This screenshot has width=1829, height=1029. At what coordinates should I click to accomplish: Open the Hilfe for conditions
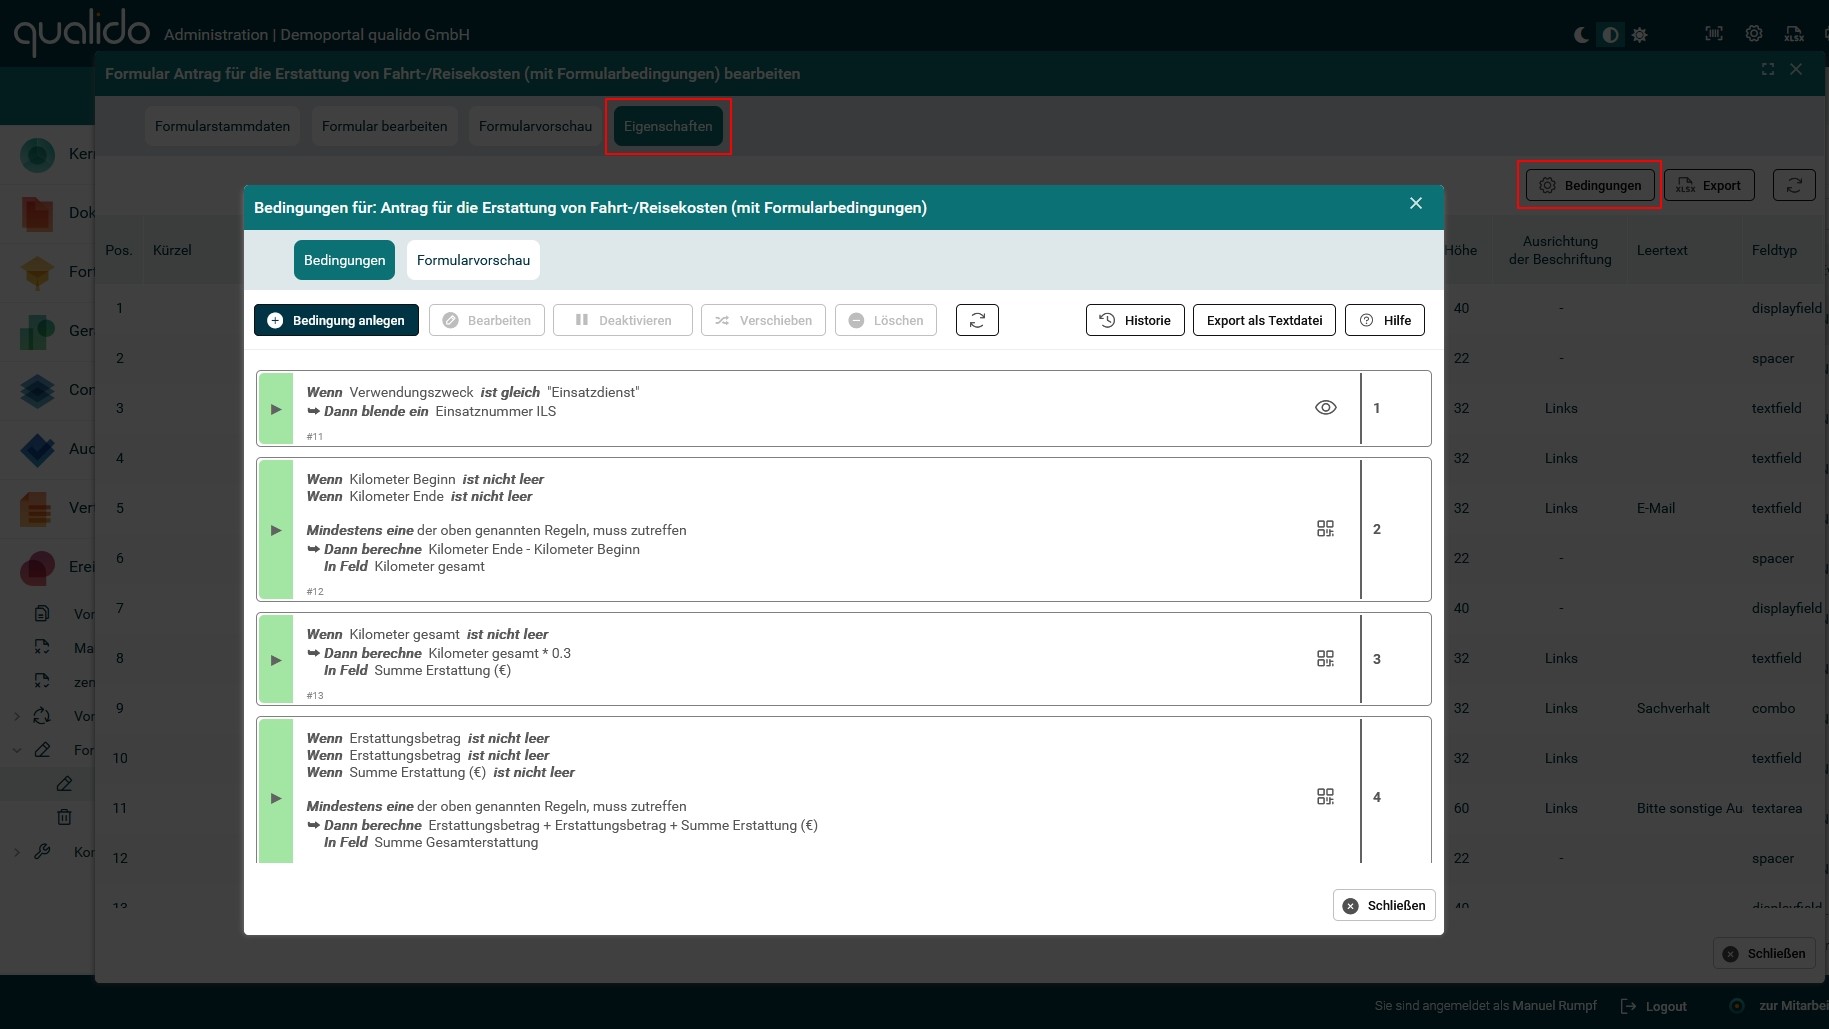[1385, 320]
